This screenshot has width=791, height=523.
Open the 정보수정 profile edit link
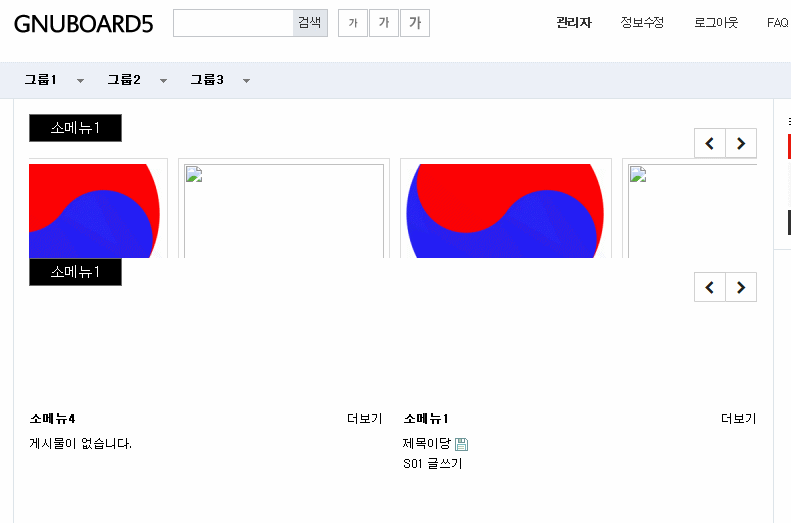642,23
